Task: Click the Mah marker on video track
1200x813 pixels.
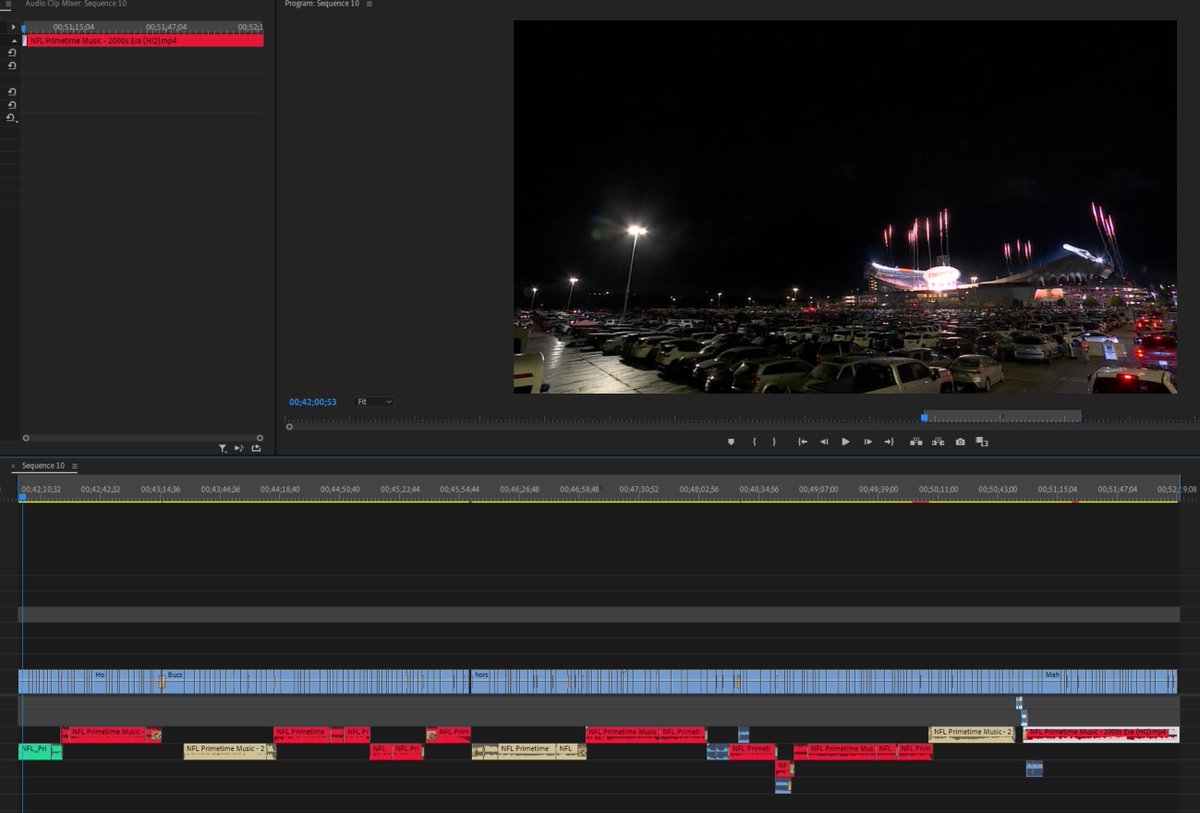Action: (x=1052, y=675)
